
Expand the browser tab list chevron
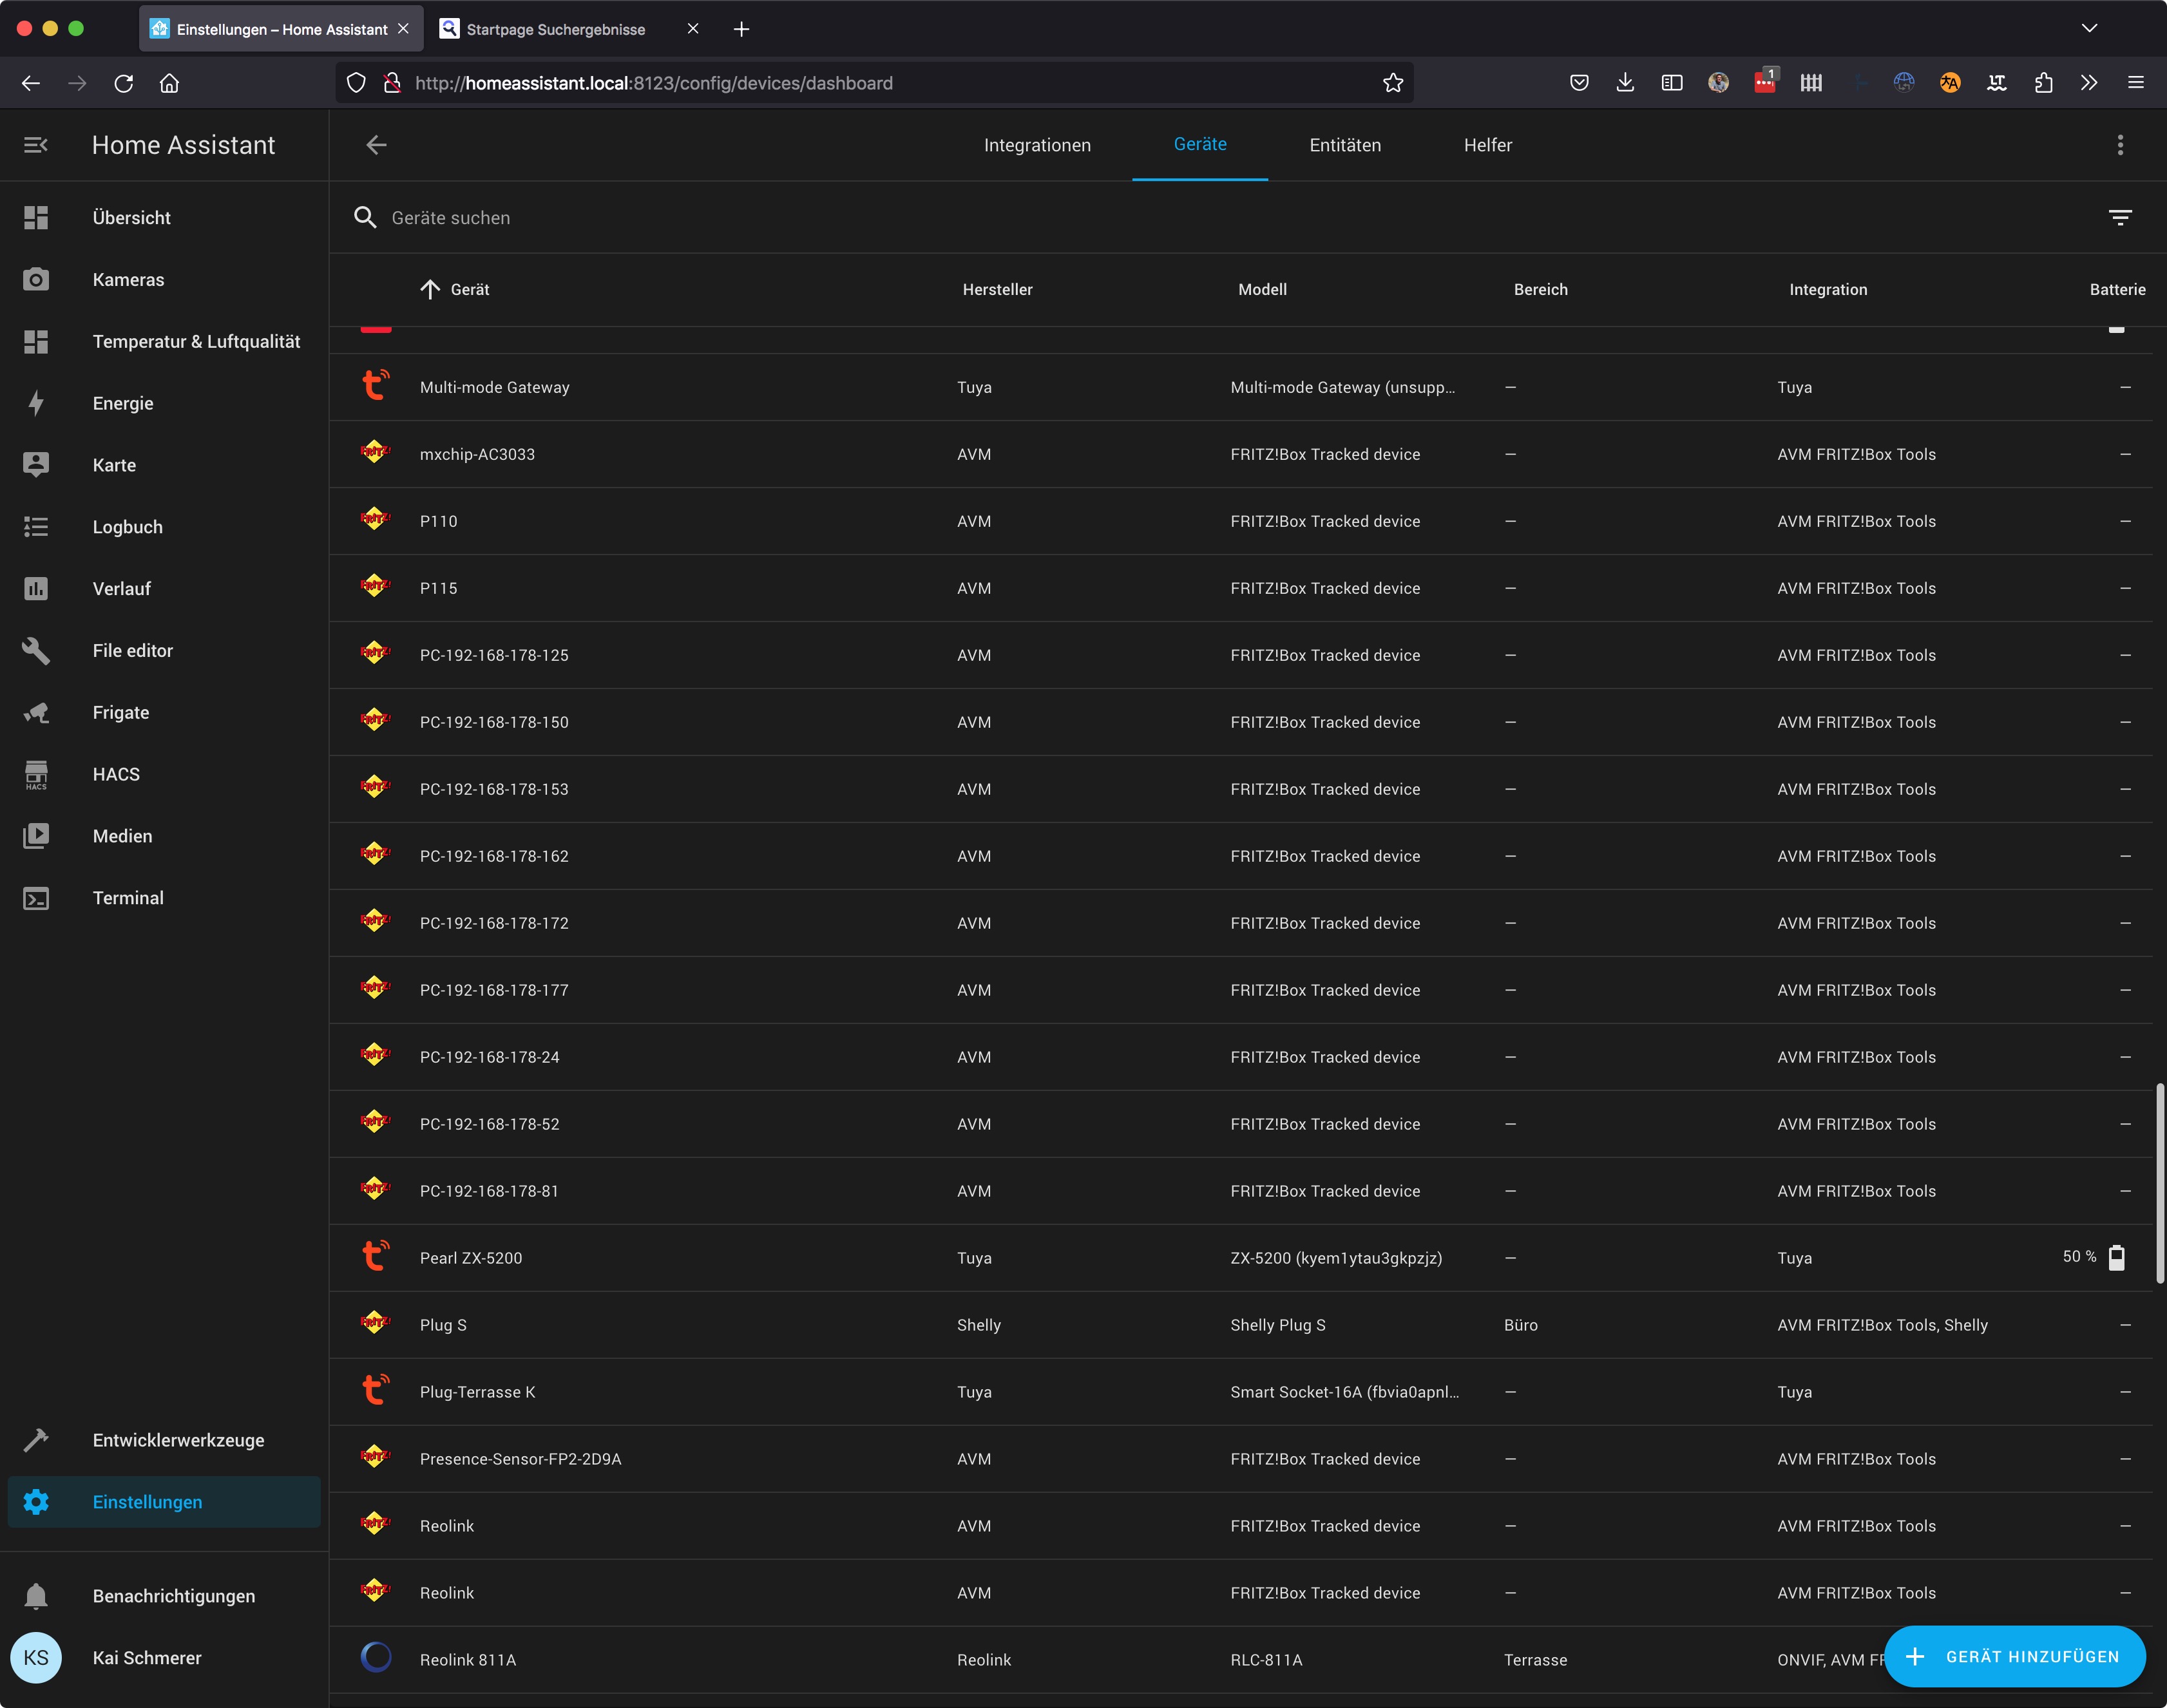(2089, 29)
